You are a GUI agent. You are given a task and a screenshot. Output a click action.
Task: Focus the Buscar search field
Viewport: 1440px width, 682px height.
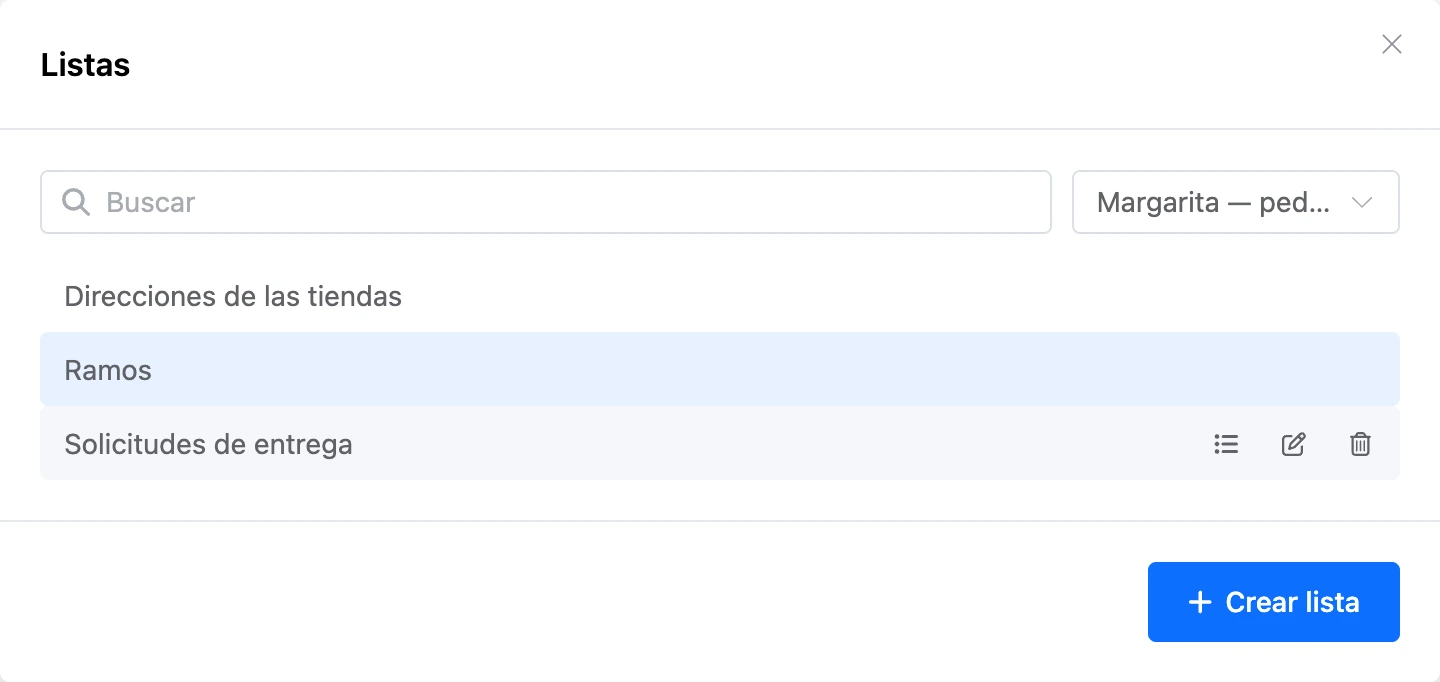coord(546,202)
